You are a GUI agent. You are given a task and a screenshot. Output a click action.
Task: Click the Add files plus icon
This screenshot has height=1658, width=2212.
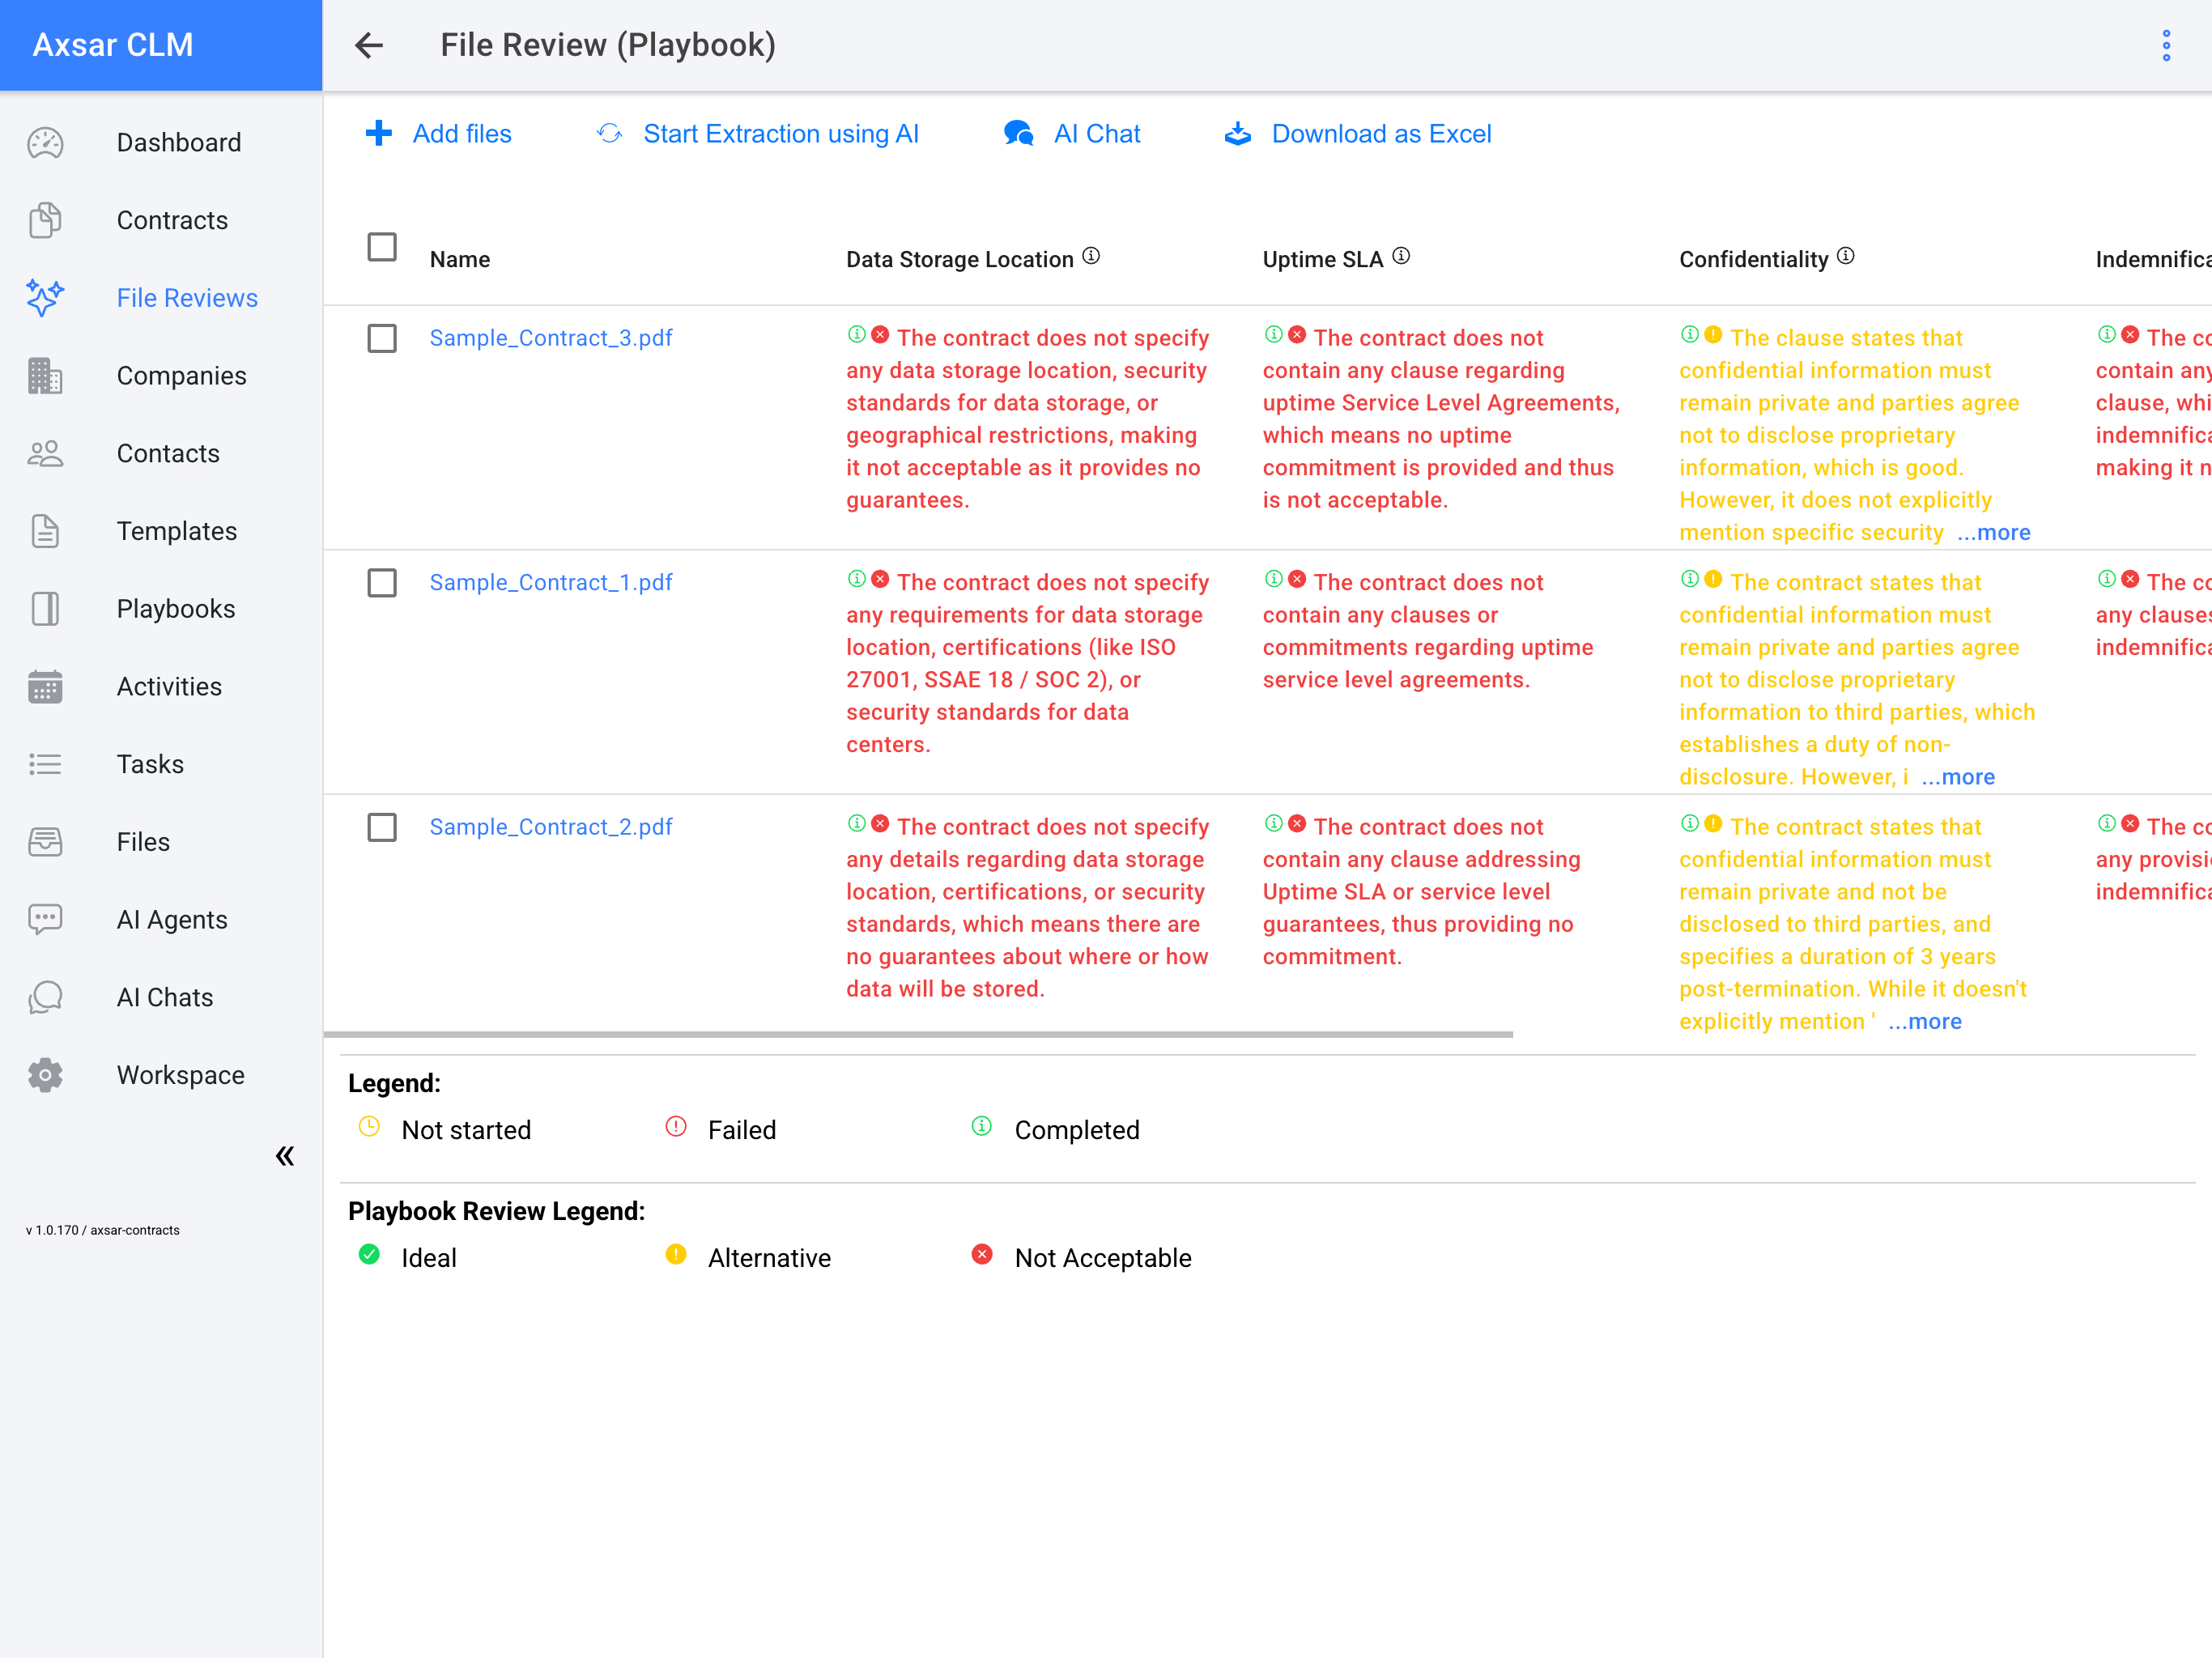379,133
